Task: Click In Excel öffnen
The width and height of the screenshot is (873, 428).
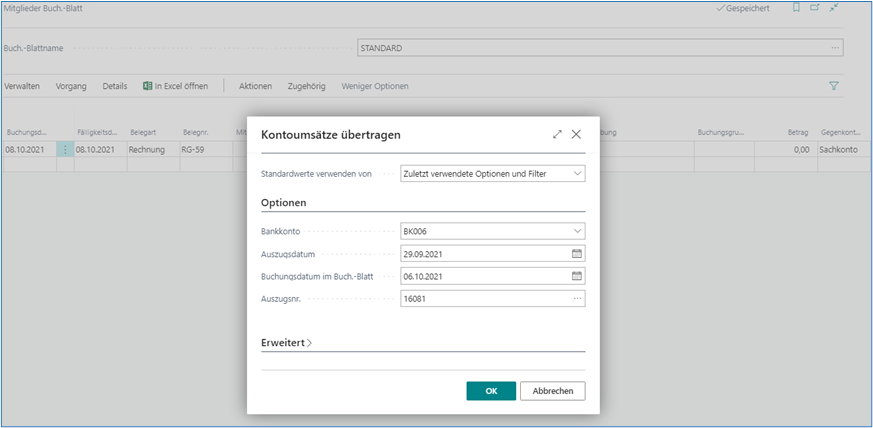Action: coord(175,87)
